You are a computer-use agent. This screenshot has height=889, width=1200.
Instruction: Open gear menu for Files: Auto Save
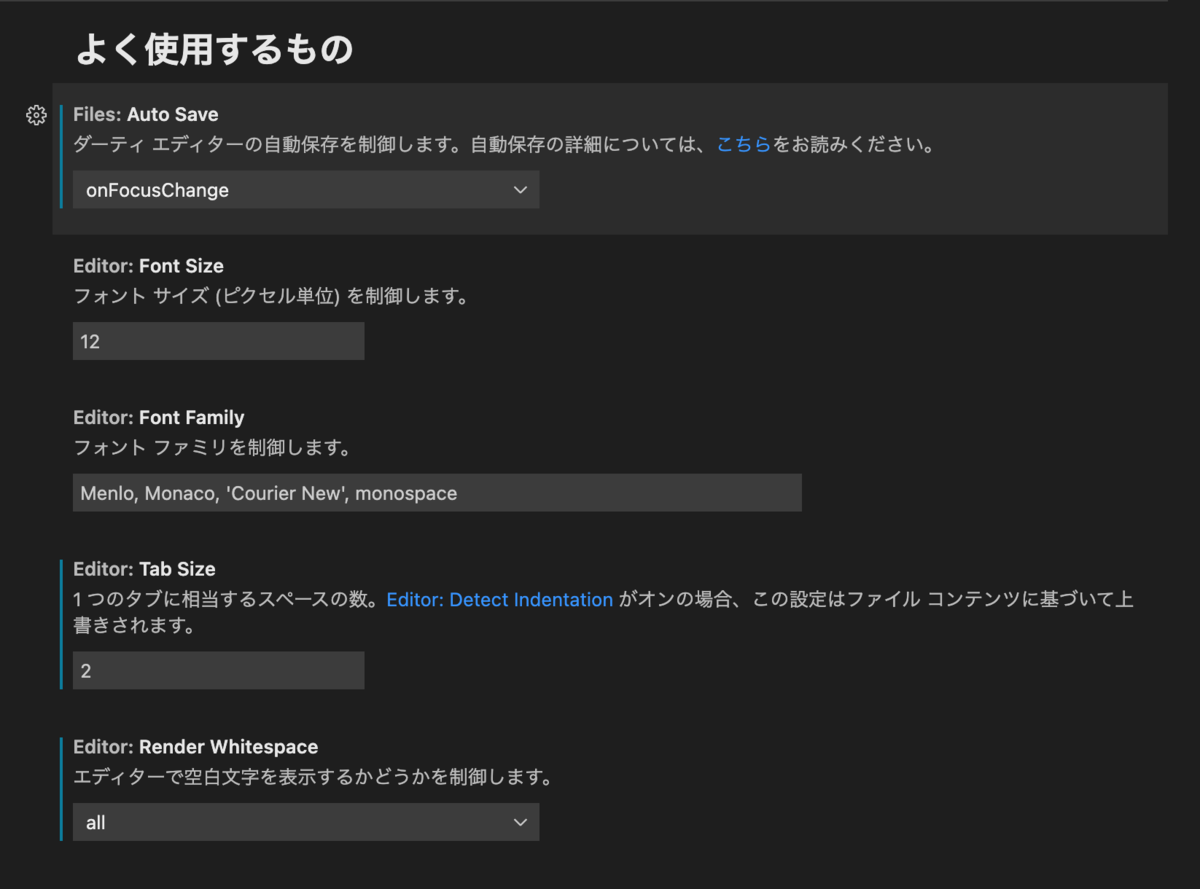pyautogui.click(x=35, y=115)
